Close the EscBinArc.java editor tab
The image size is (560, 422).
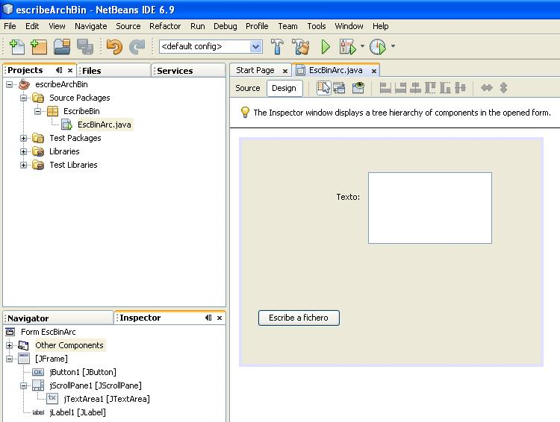374,71
